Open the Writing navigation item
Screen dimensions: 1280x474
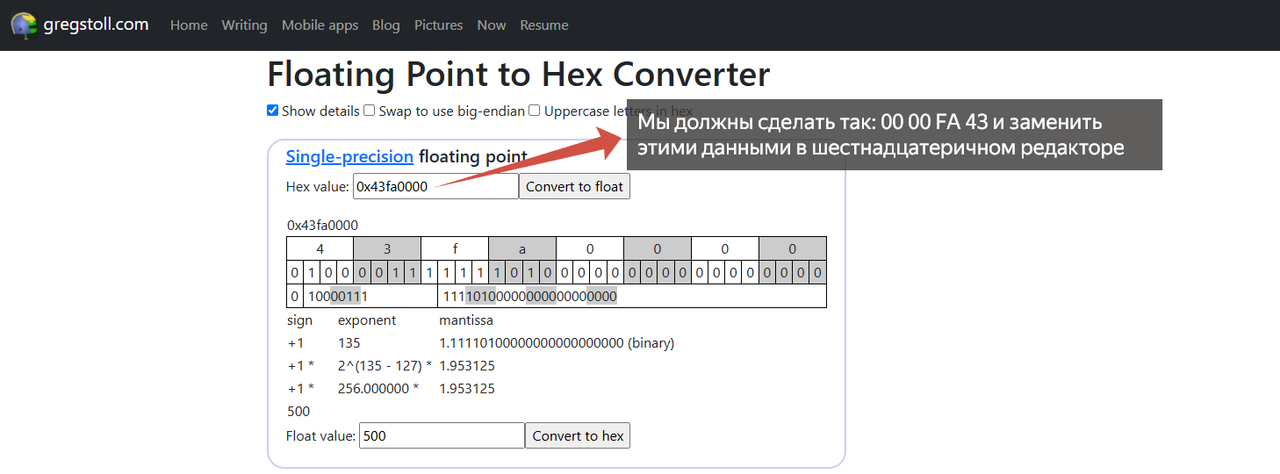point(244,25)
